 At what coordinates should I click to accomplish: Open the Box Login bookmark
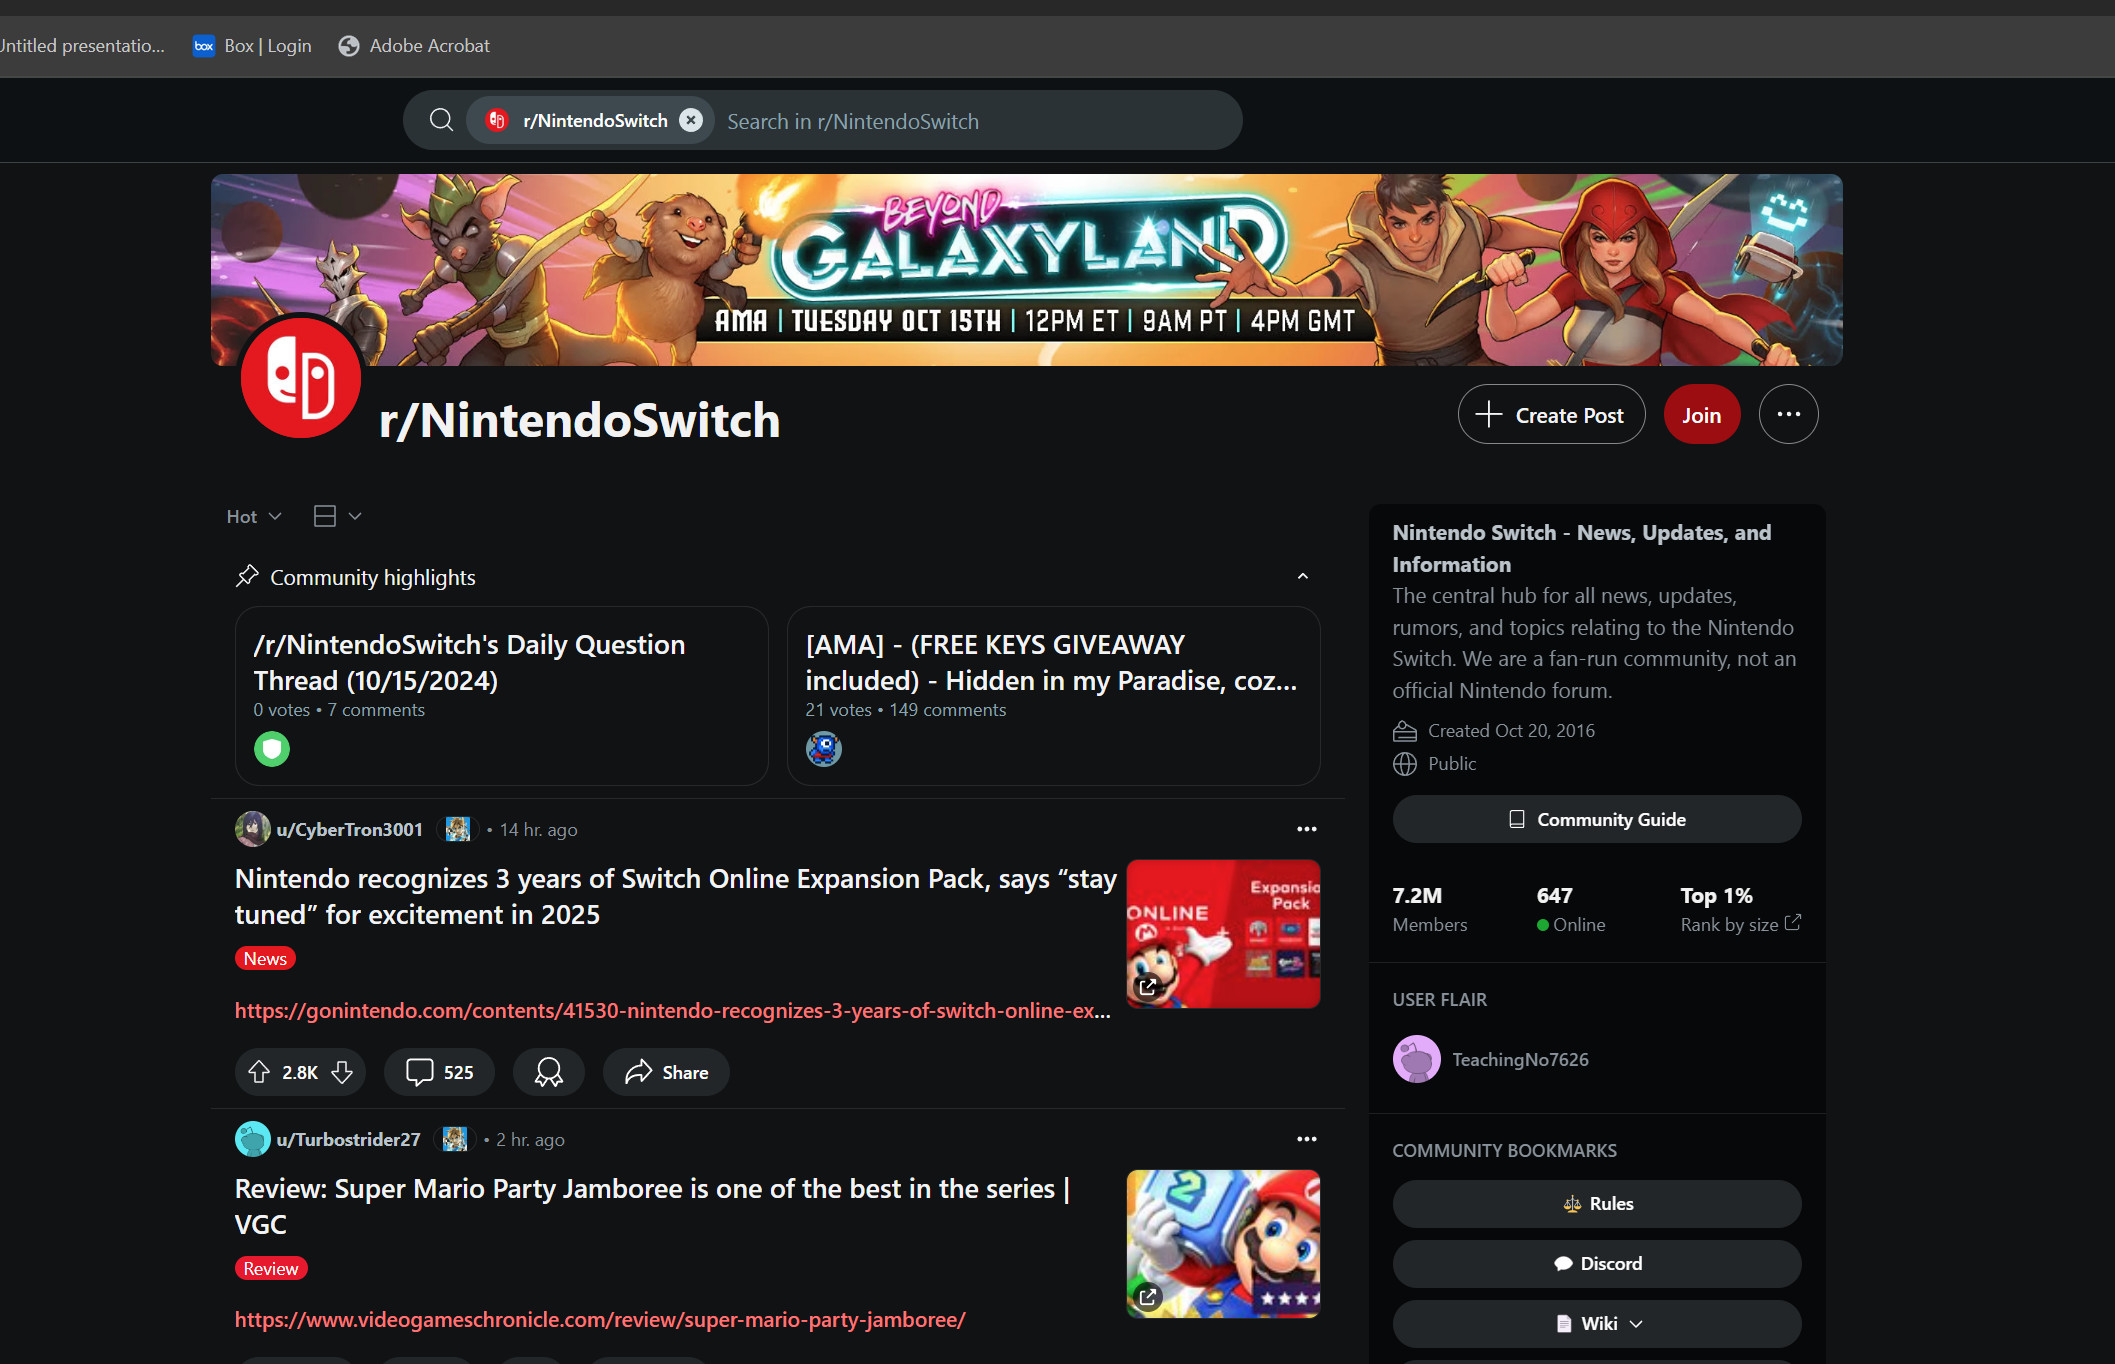pos(252,46)
